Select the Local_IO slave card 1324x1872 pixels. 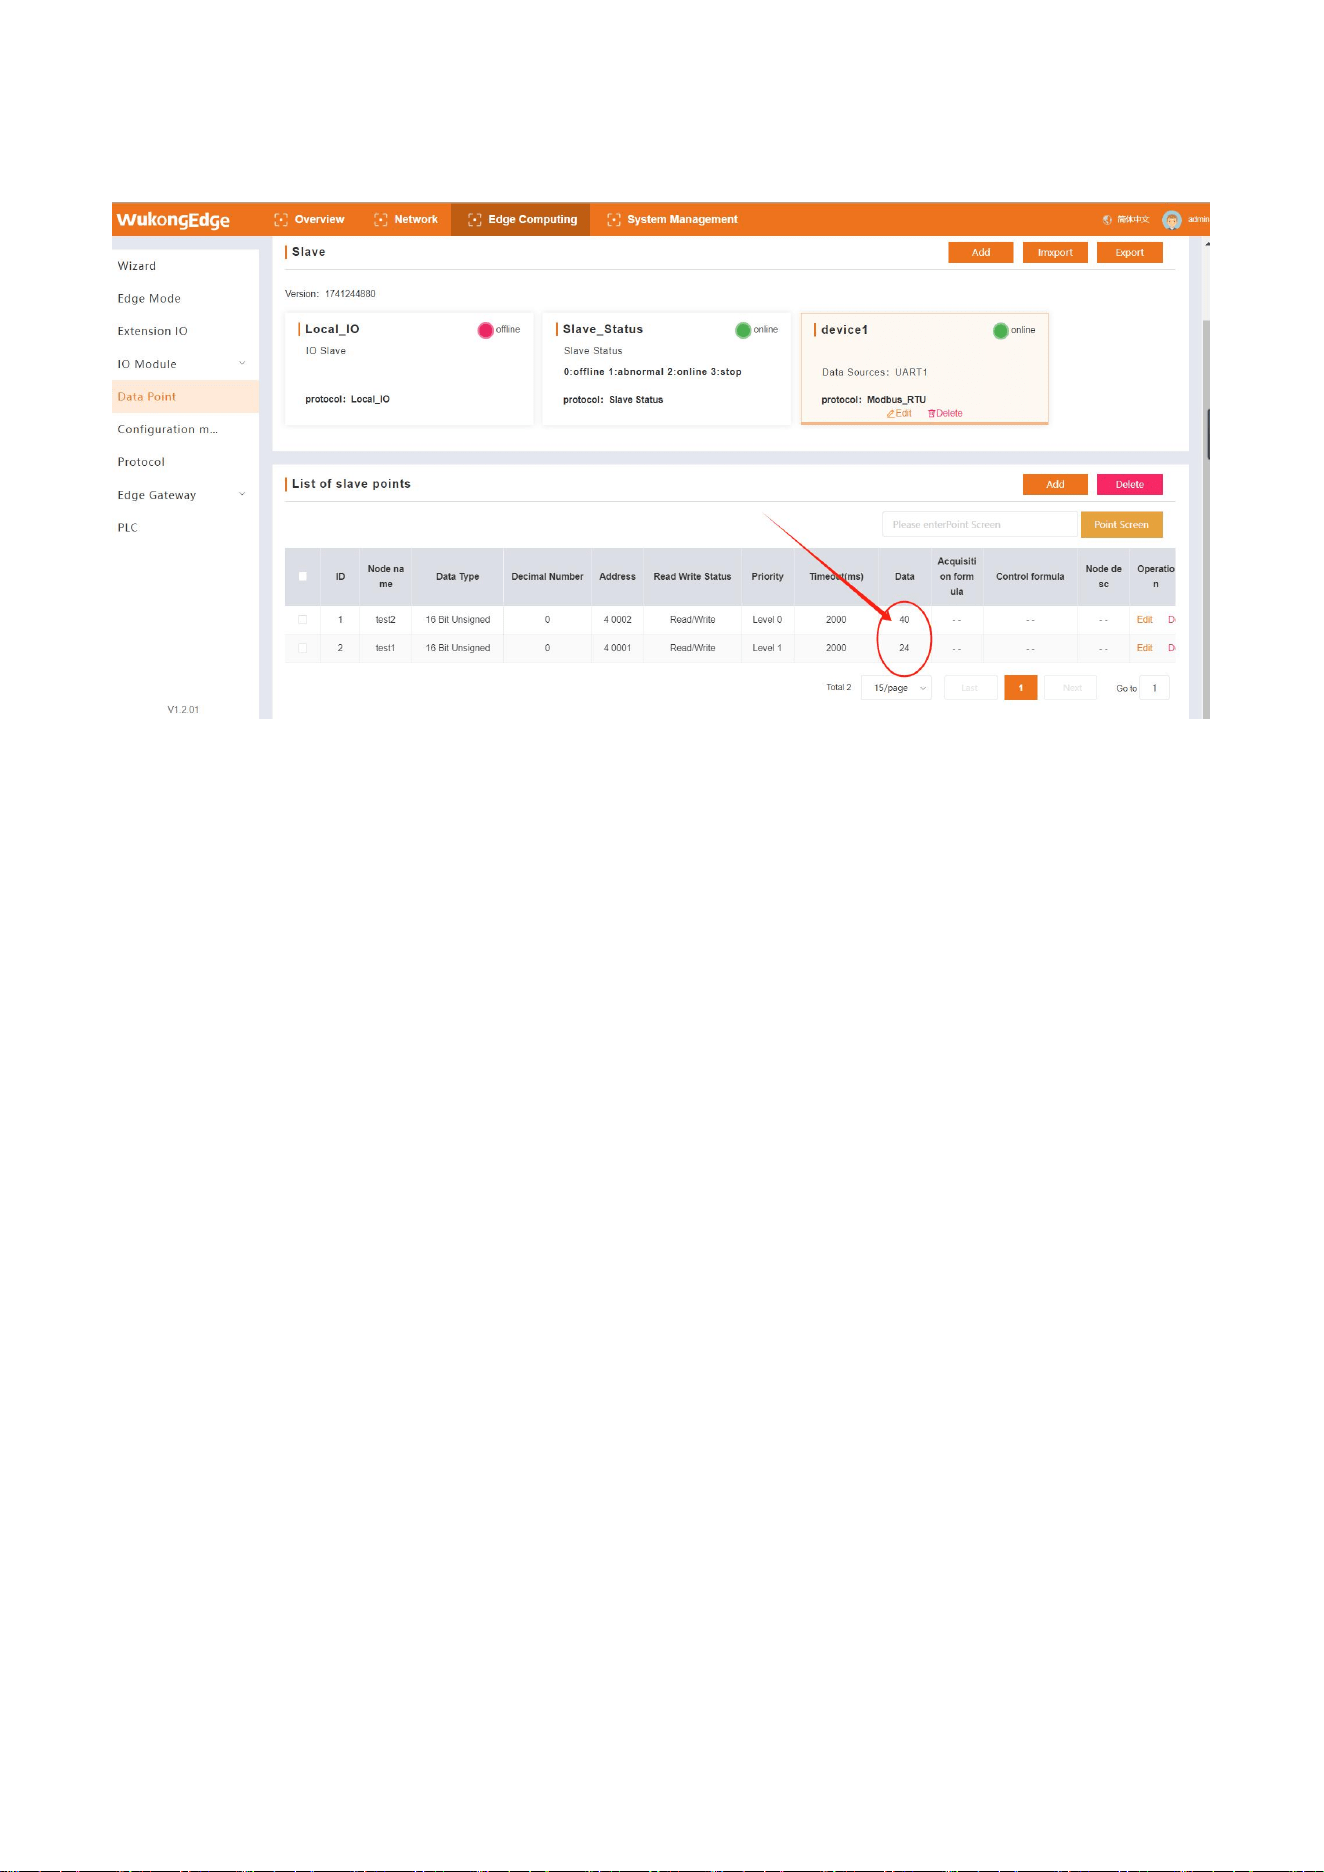[x=409, y=369]
